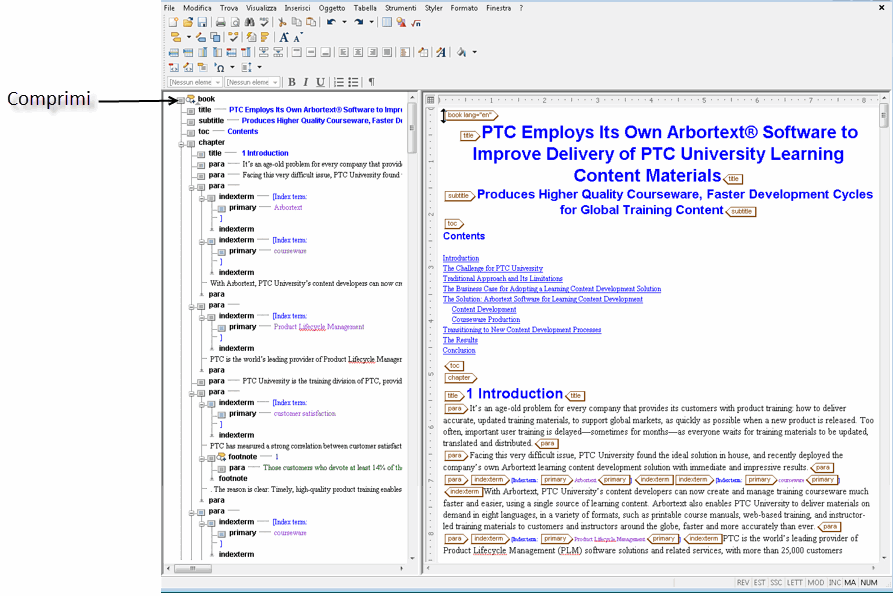Open the omega symbol dropdown arrow

pyautogui.click(x=232, y=67)
